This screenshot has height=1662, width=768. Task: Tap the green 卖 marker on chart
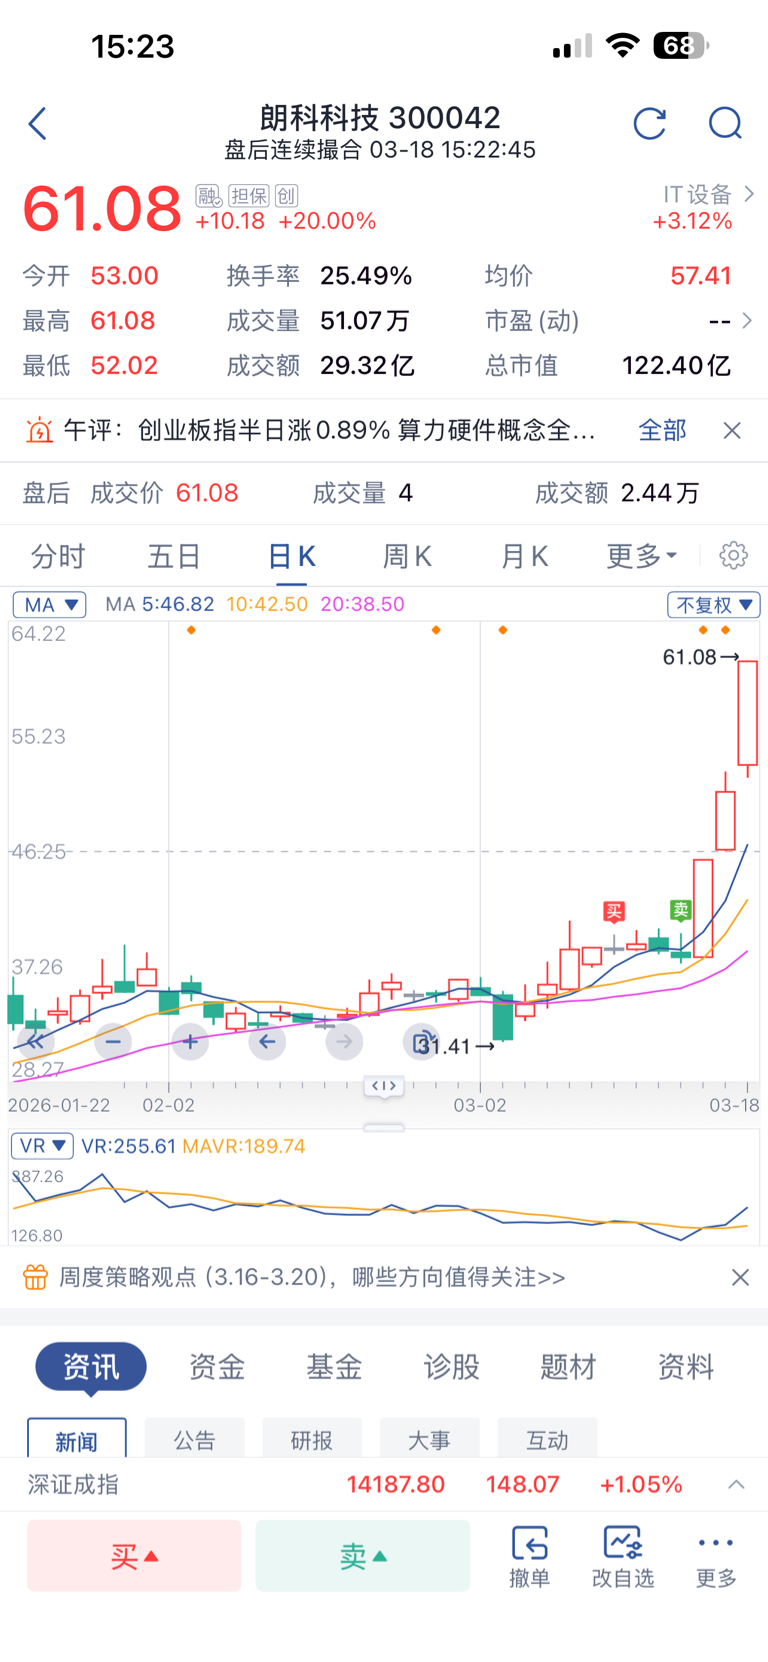(x=681, y=910)
